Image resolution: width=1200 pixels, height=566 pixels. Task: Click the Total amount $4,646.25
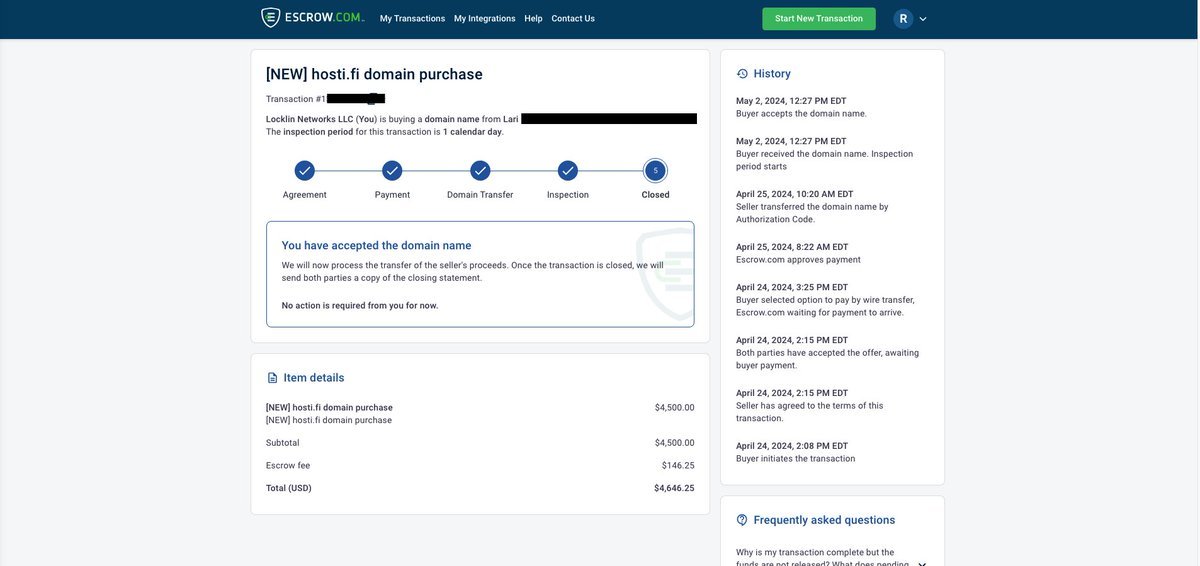click(x=674, y=488)
